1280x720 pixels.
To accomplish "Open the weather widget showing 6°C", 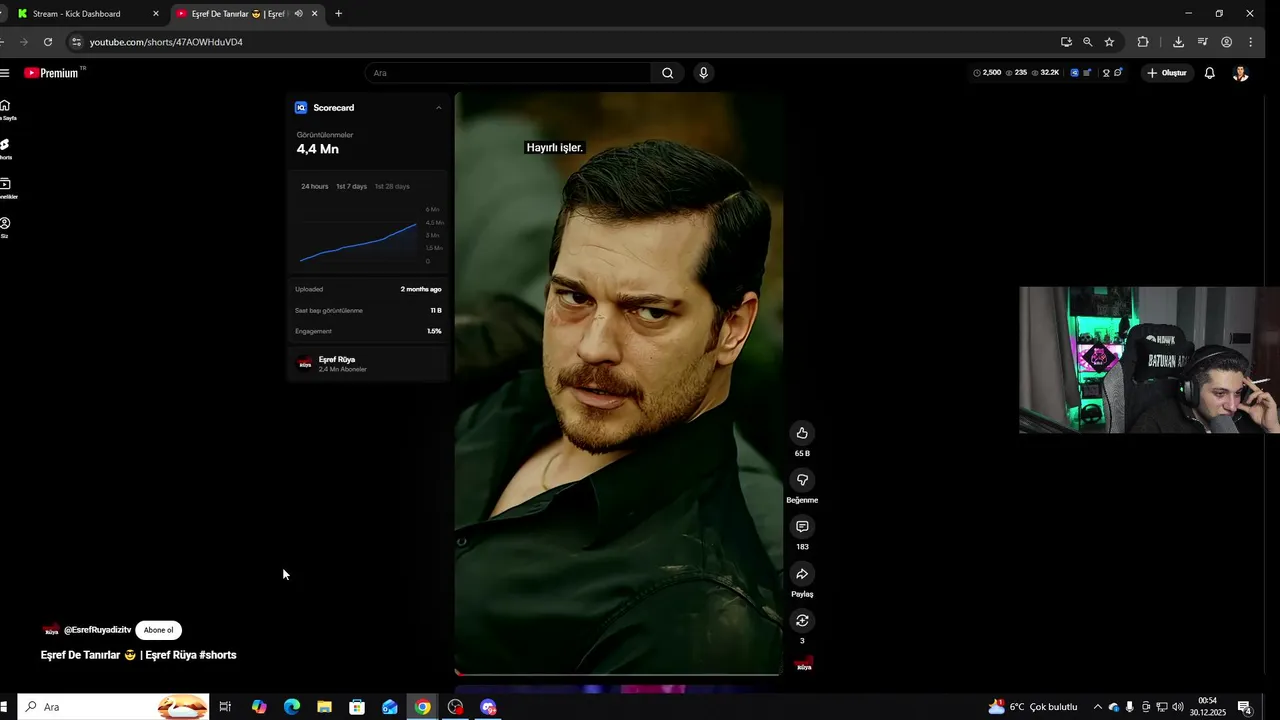I will tap(1033, 707).
